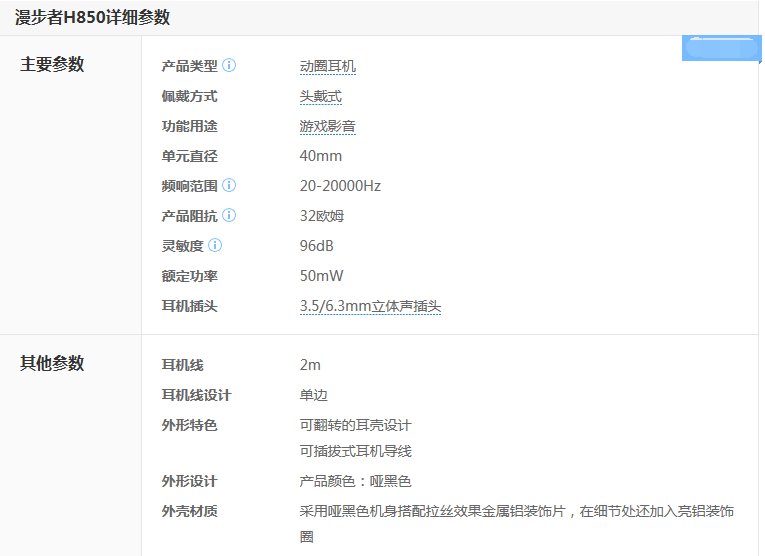Click the 耳机线设计 label

click(196, 395)
